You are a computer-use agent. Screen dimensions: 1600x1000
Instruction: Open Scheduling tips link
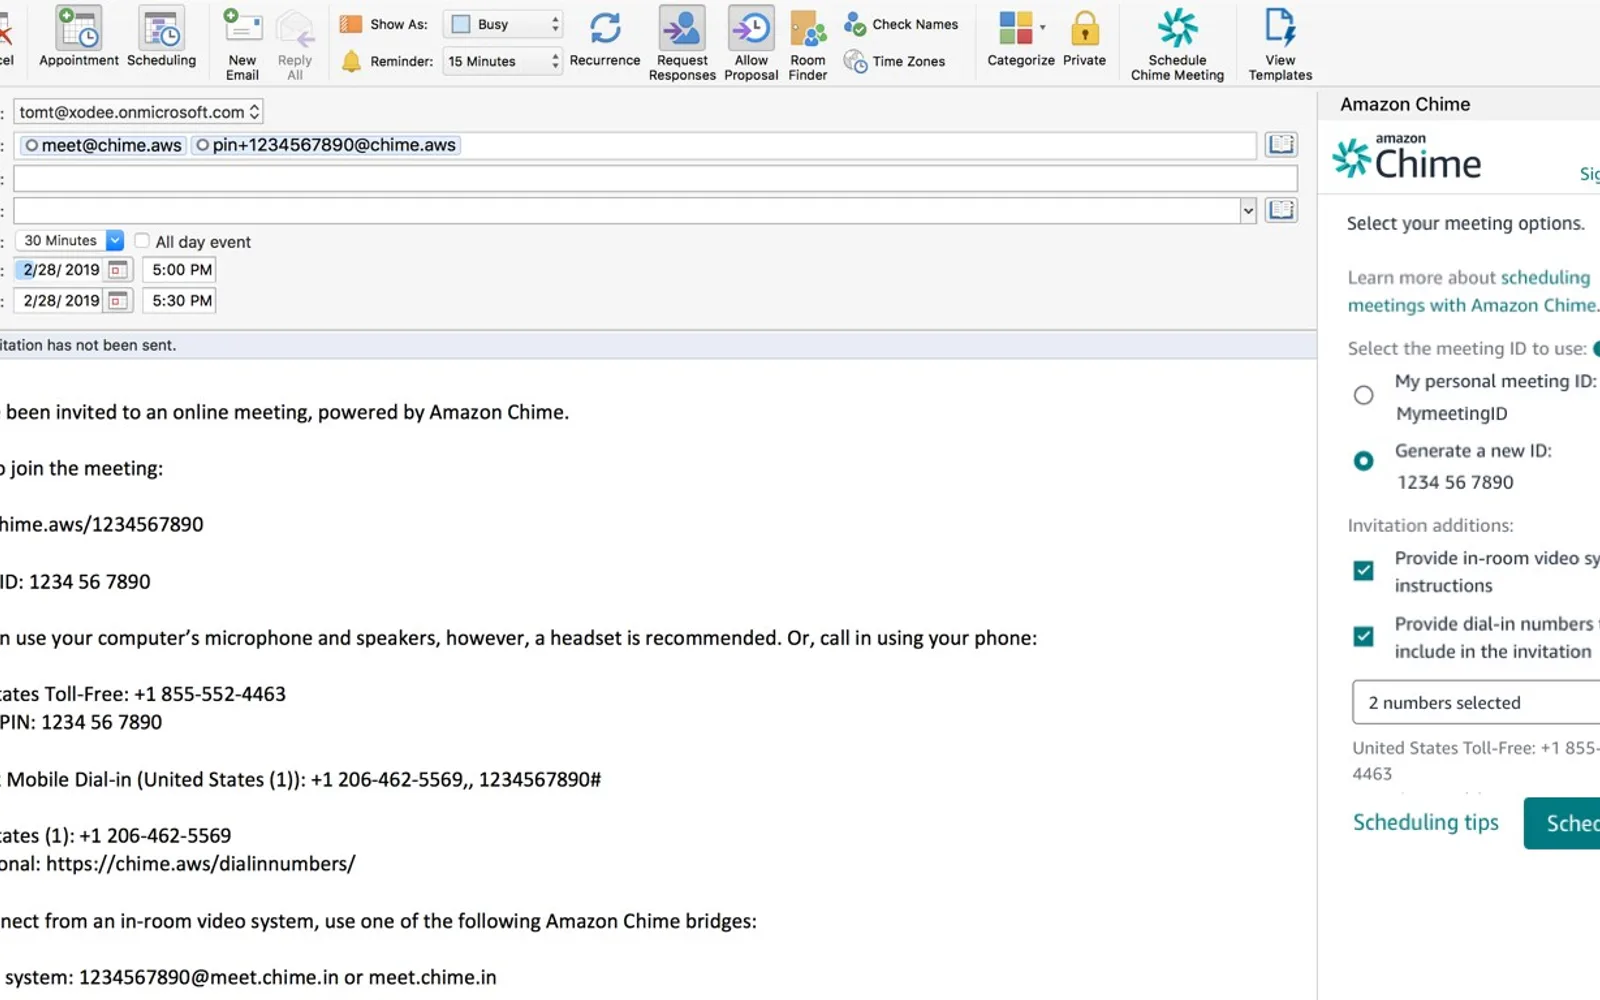click(1426, 823)
